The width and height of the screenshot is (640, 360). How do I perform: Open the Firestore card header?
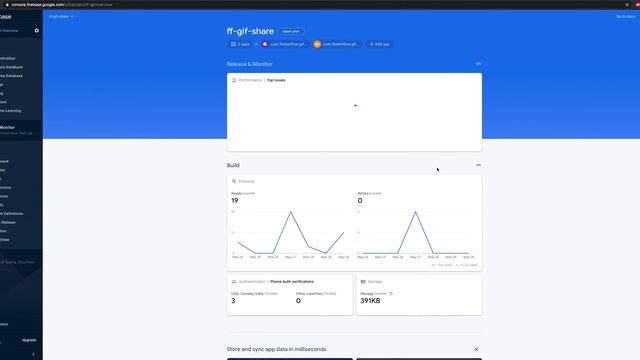coord(247,181)
